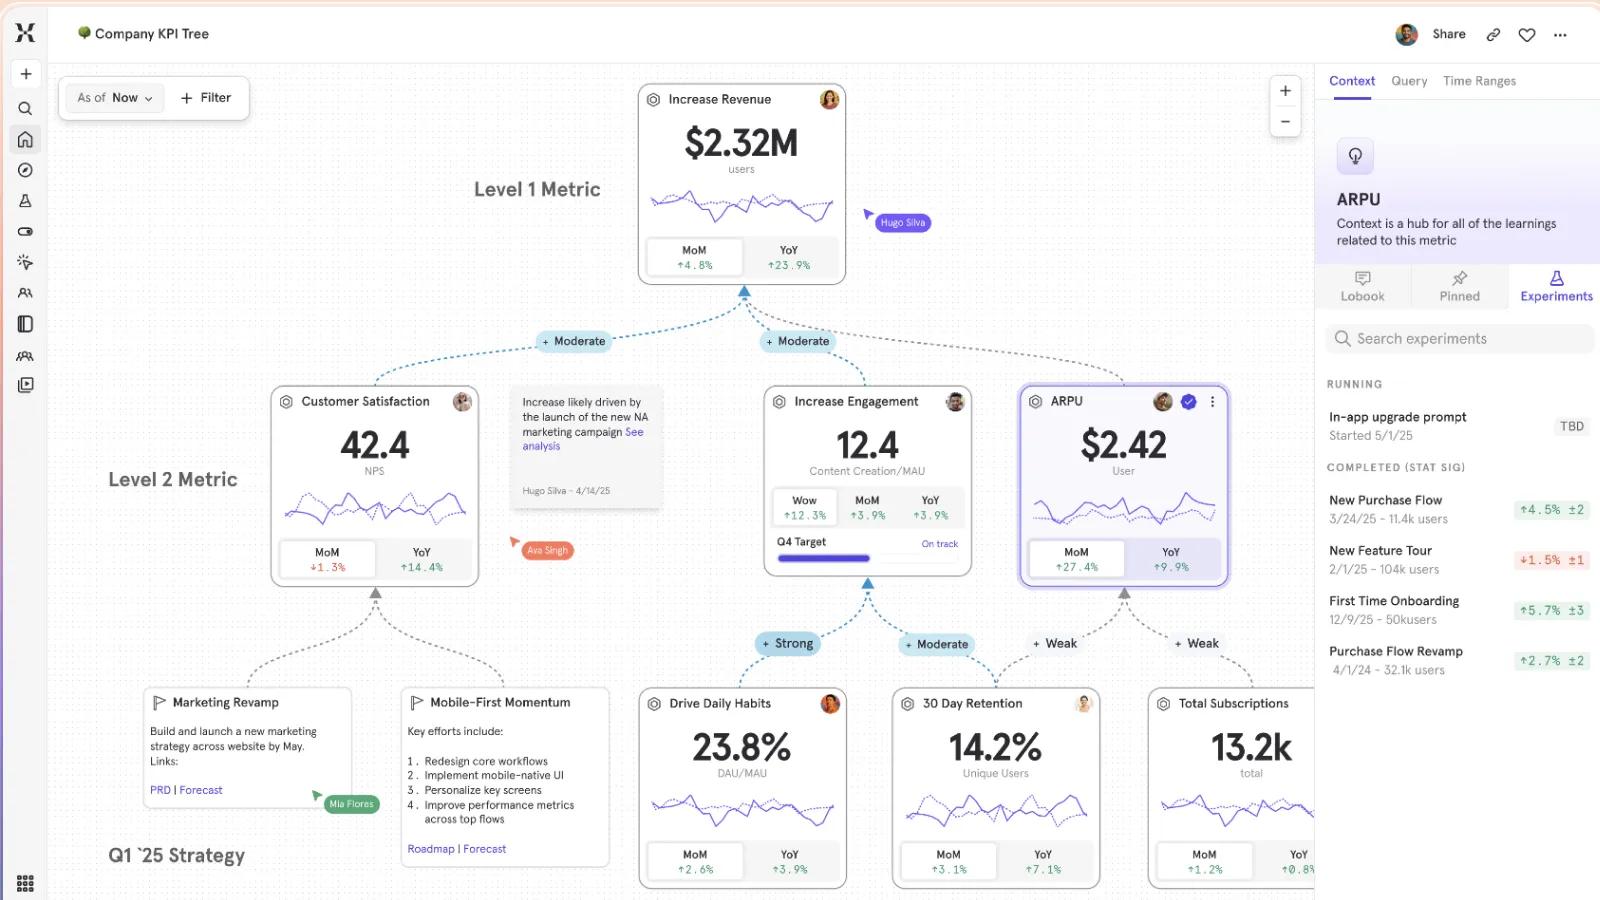This screenshot has height=900, width=1600.
Task: Expand the Moderate label below Increase Revenue
Action: coord(797,341)
